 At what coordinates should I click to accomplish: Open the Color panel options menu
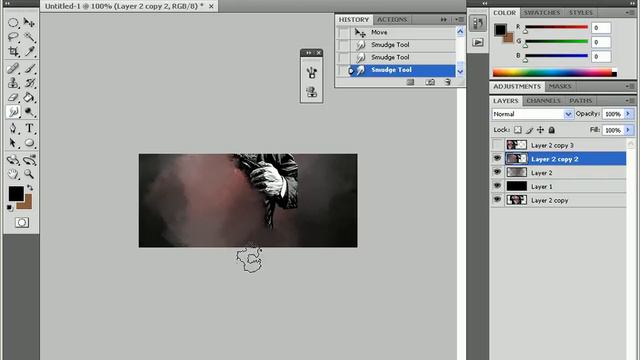click(630, 13)
